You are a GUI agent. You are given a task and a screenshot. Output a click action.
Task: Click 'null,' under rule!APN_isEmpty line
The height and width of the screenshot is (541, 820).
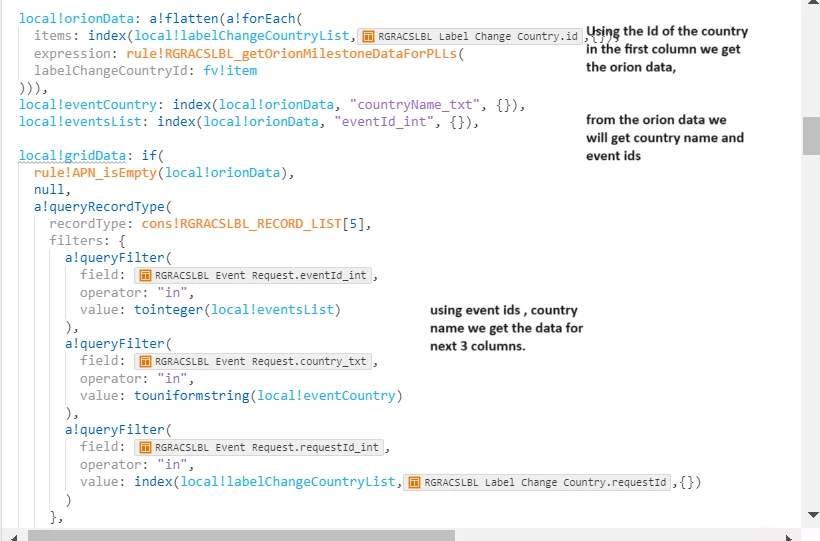point(52,189)
